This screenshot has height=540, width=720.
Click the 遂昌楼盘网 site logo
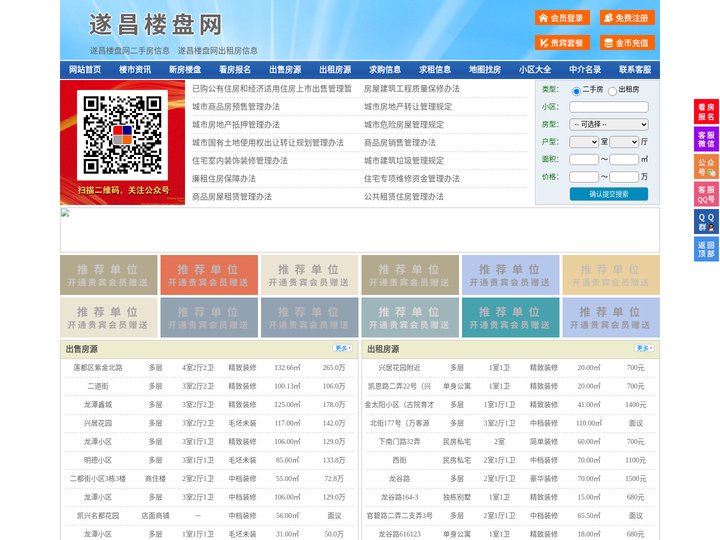[156, 25]
